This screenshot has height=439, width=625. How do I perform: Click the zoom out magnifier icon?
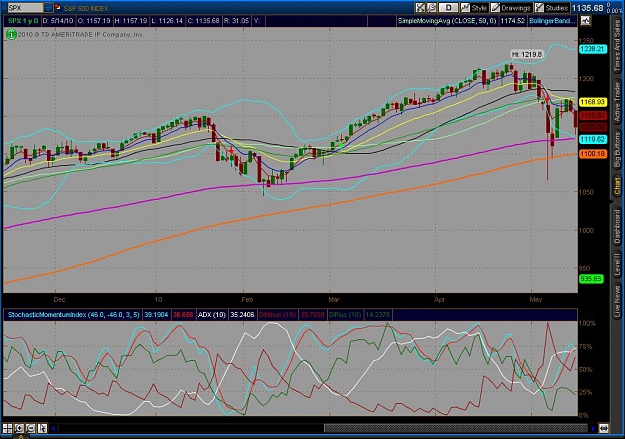click(31, 429)
